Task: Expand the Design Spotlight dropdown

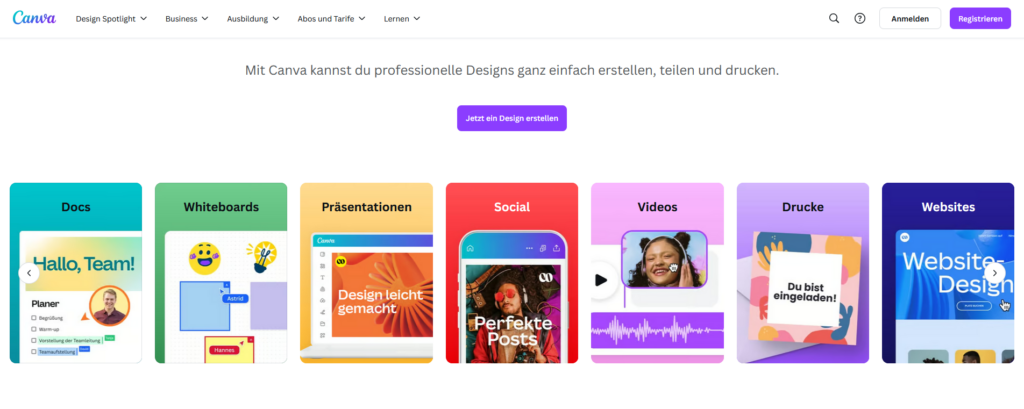Action: click(x=112, y=18)
